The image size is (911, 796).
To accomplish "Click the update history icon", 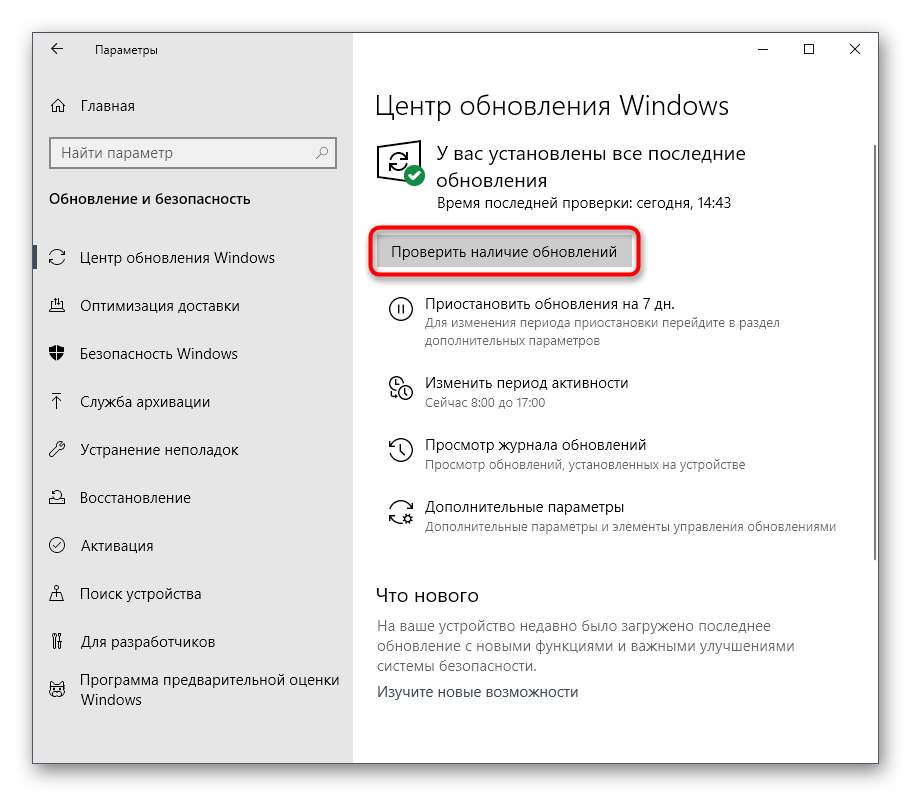I will click(x=400, y=449).
